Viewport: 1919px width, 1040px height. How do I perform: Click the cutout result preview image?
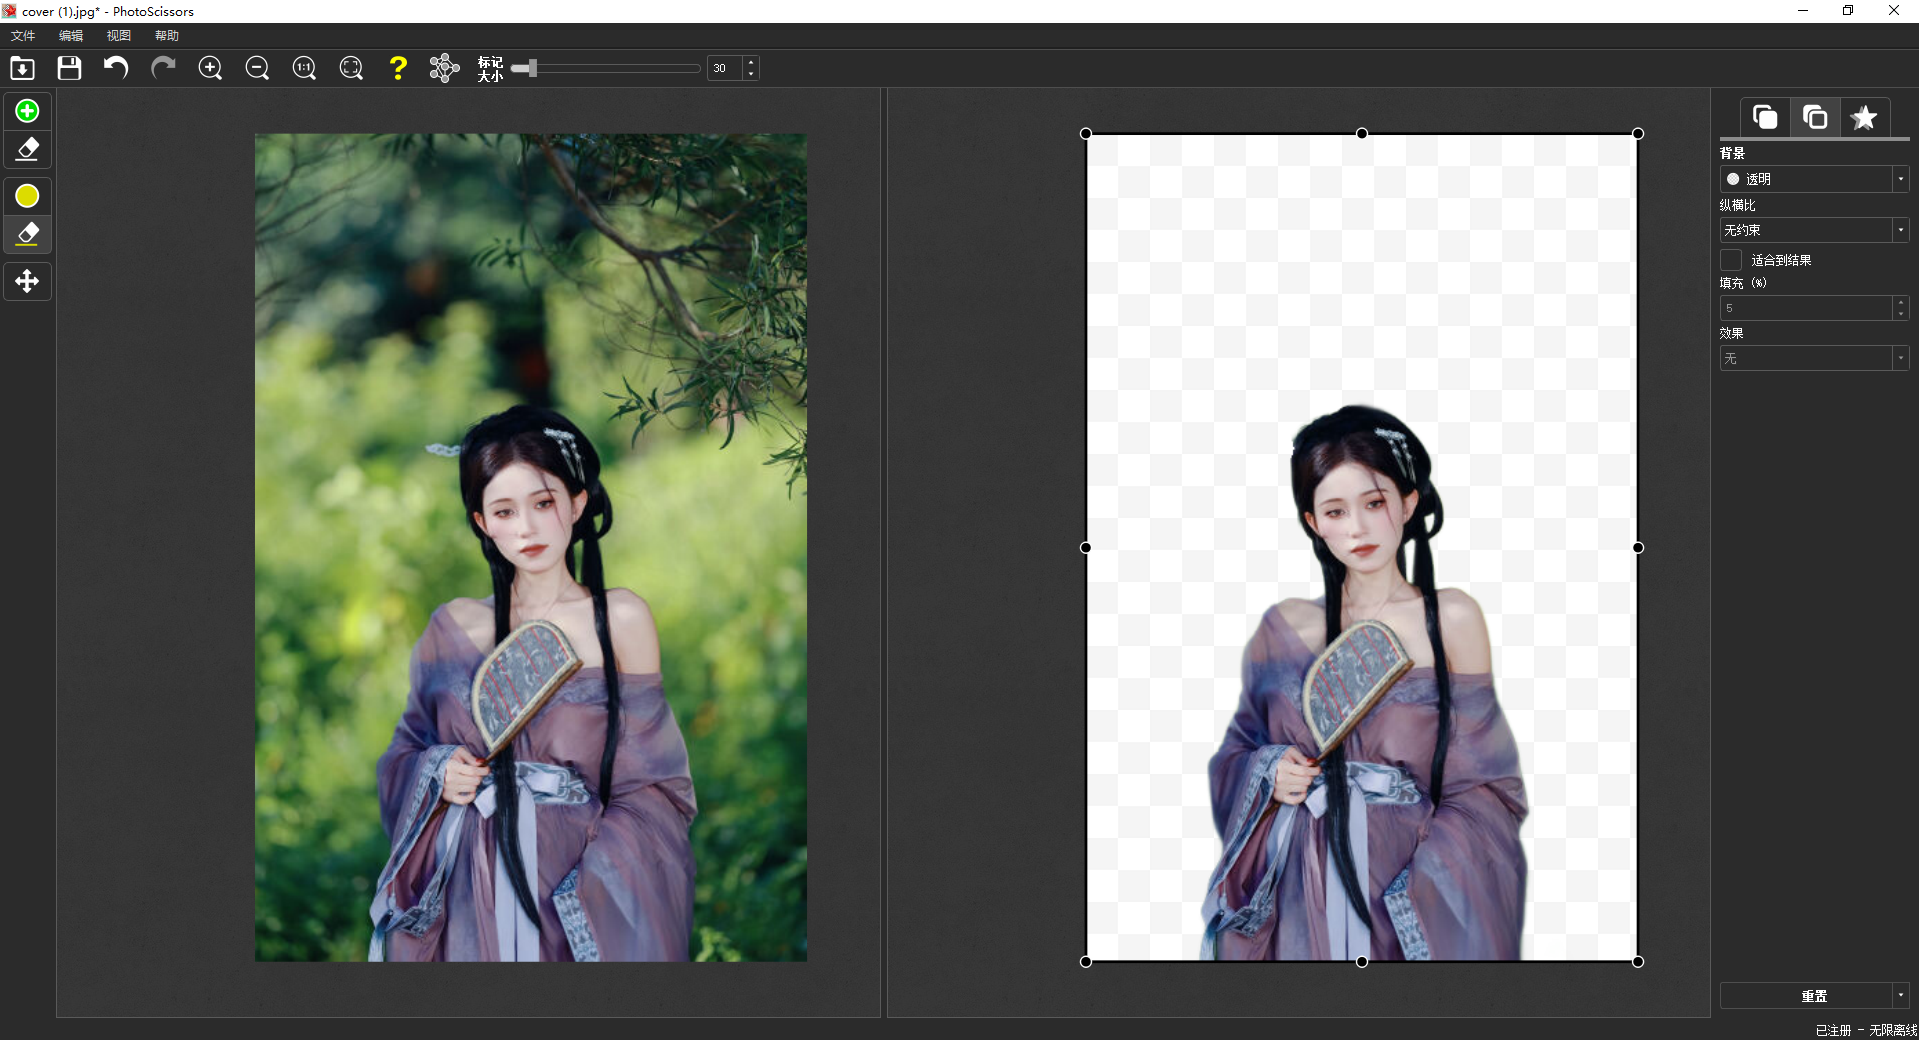1362,548
